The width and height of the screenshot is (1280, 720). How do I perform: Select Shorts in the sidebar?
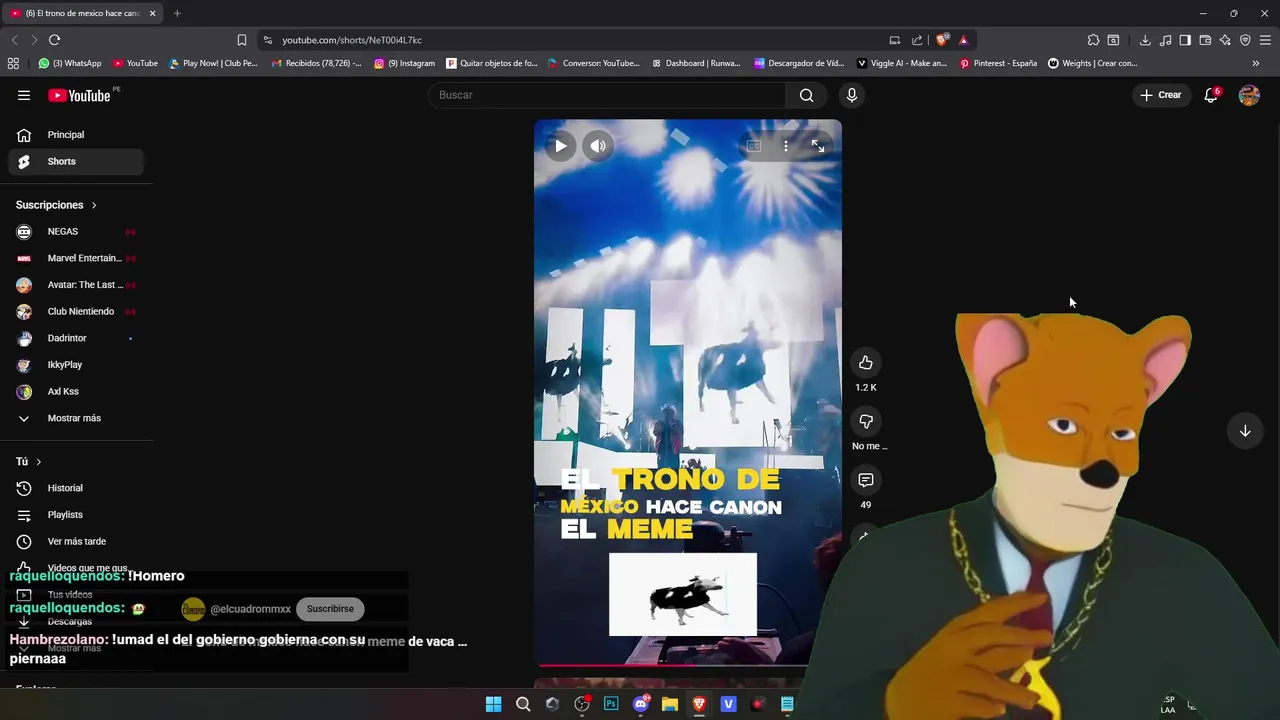click(76, 161)
